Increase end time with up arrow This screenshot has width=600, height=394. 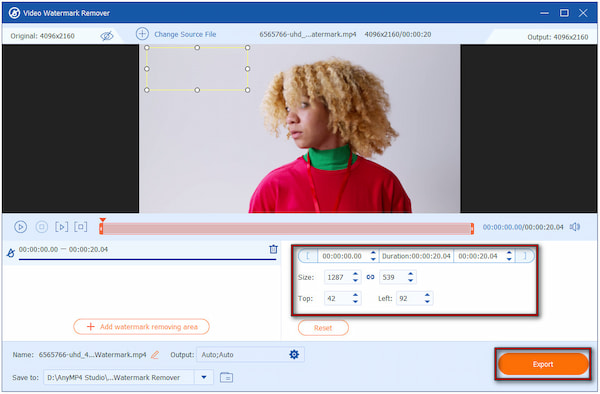pyautogui.click(x=509, y=253)
